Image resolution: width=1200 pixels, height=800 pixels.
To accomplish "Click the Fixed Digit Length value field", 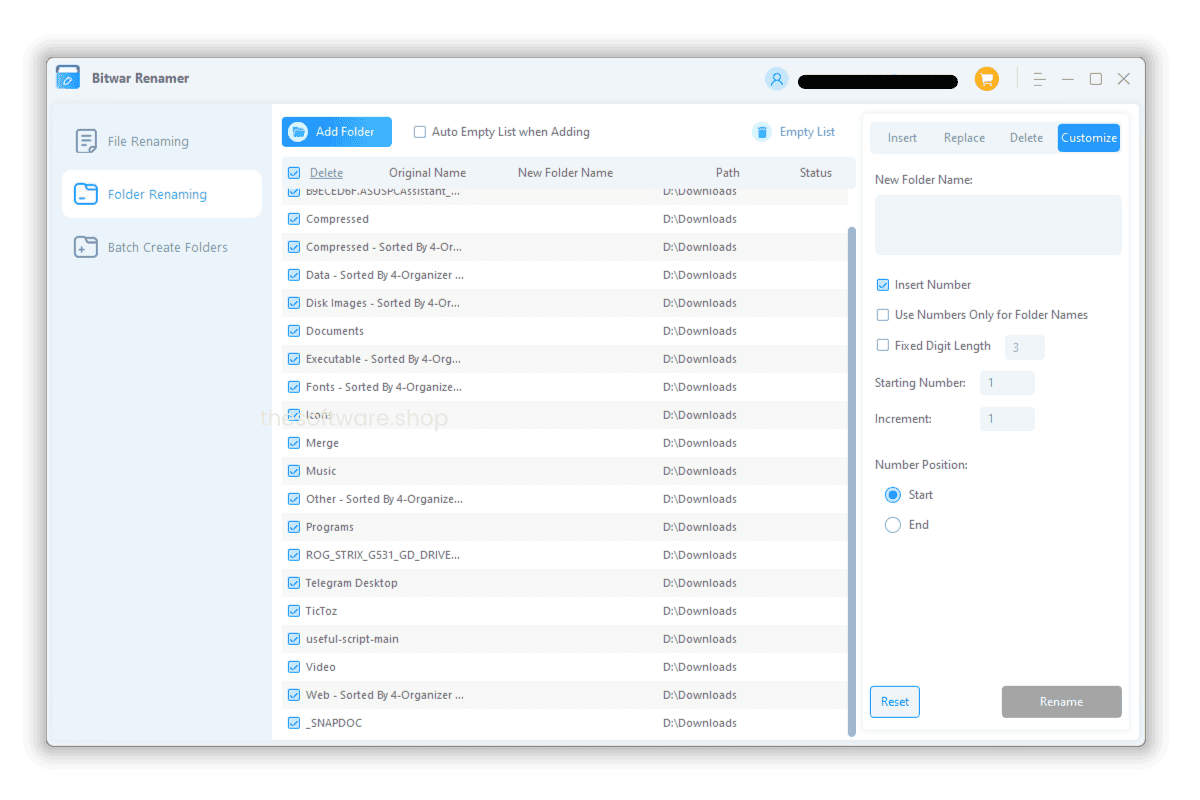I will [x=1024, y=348].
